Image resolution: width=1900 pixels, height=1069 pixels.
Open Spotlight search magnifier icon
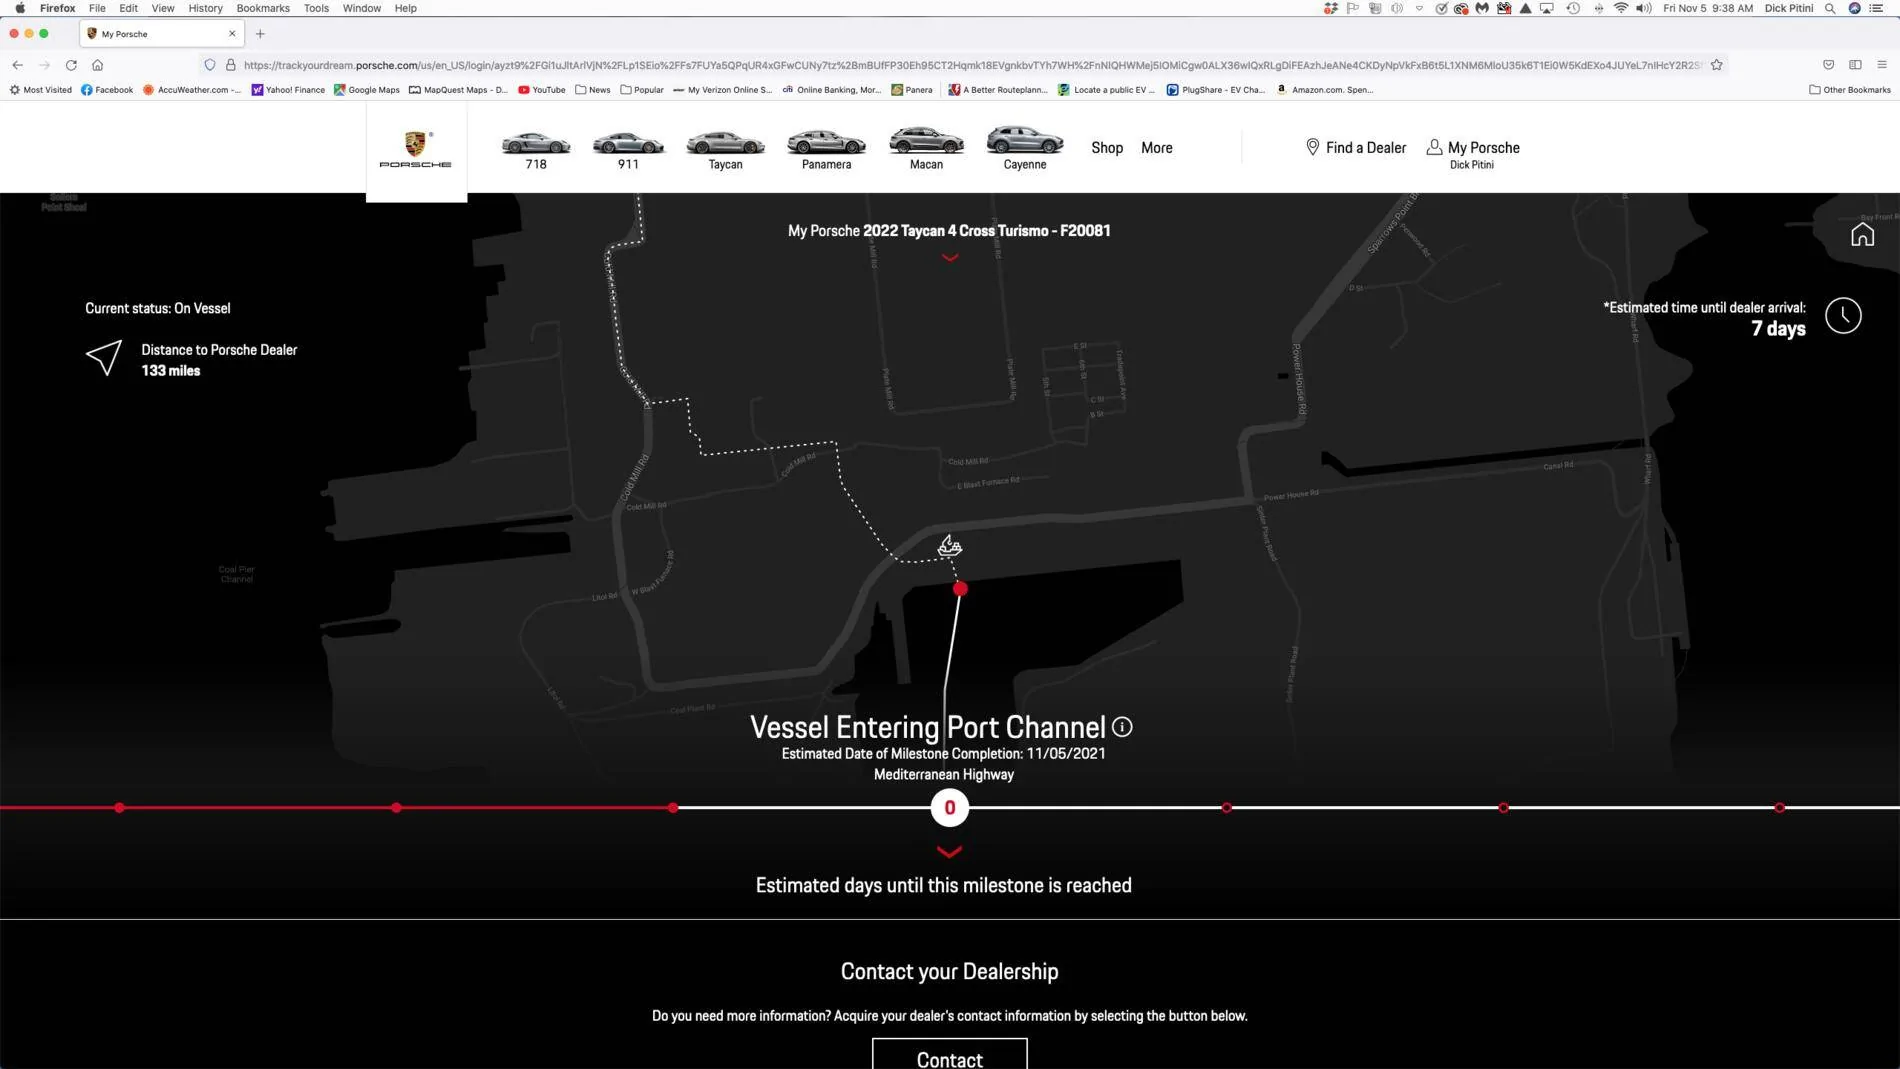click(x=1830, y=8)
